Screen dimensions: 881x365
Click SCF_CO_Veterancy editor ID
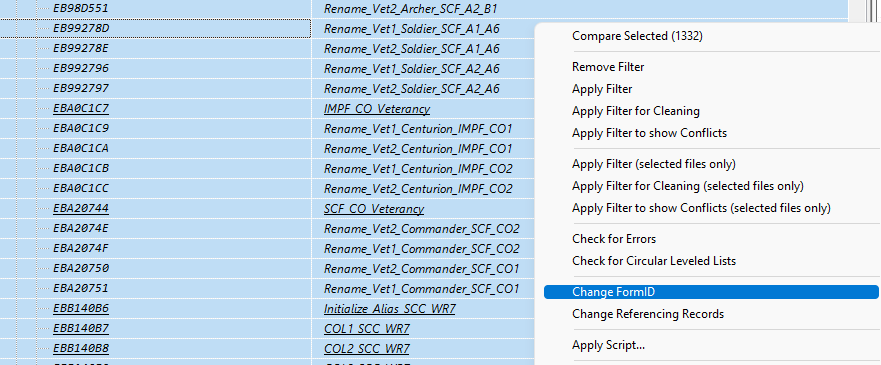click(374, 209)
